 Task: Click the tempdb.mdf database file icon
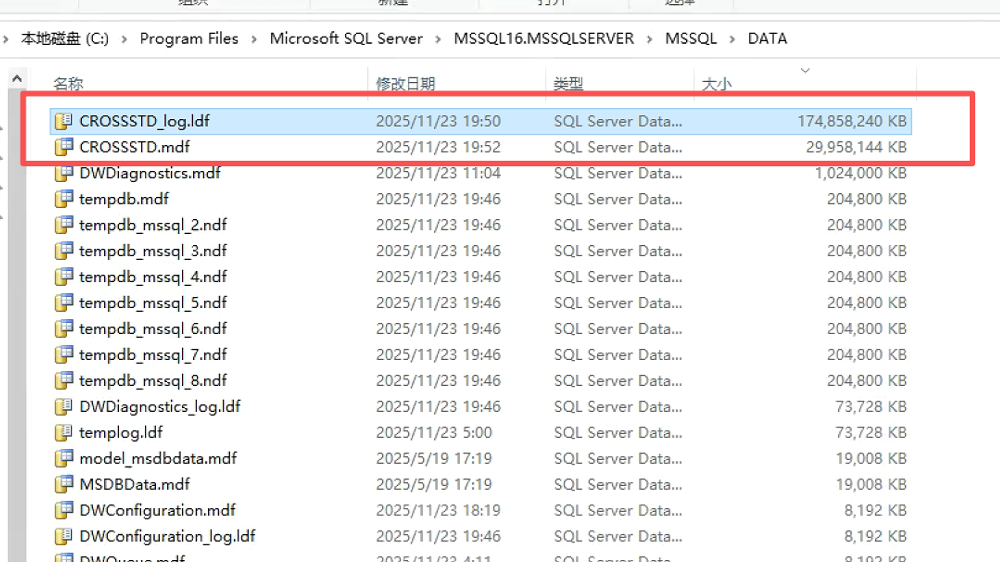tap(64, 199)
